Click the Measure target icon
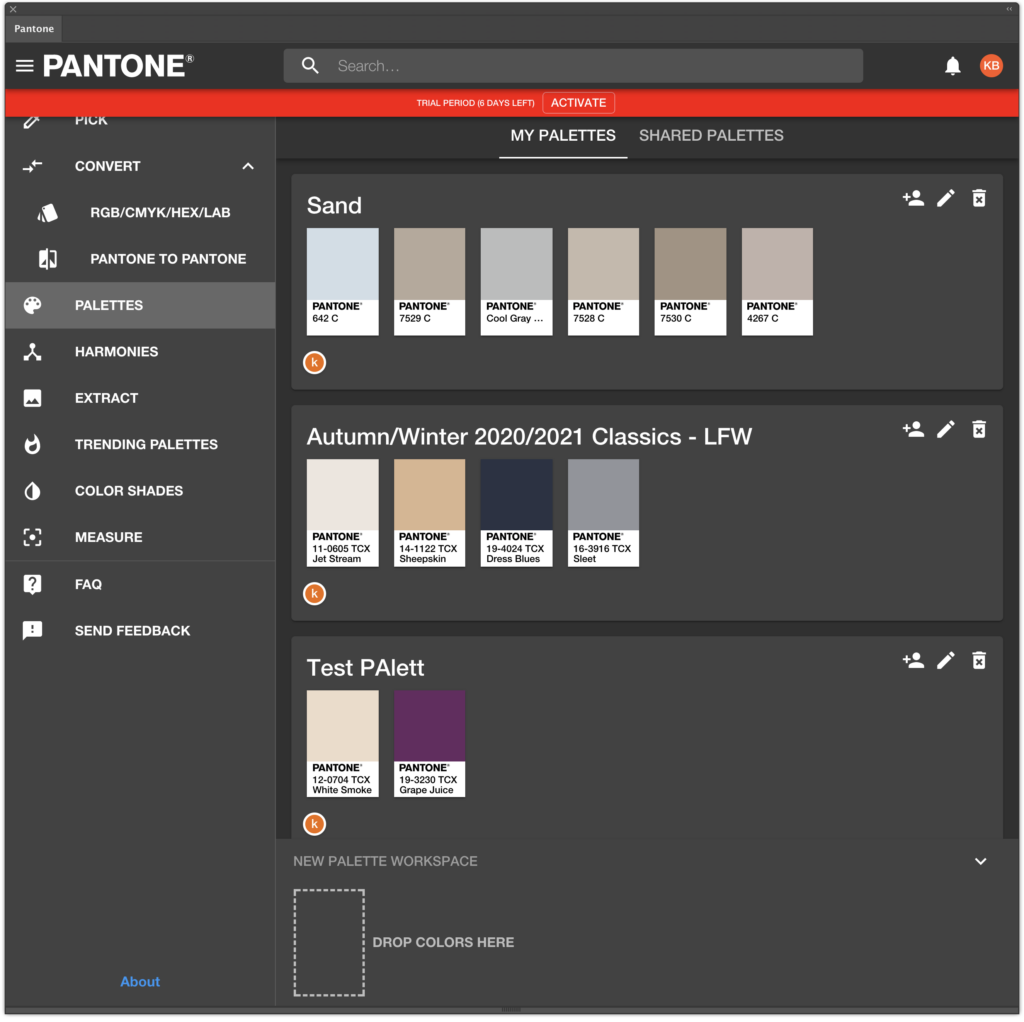 [33, 537]
